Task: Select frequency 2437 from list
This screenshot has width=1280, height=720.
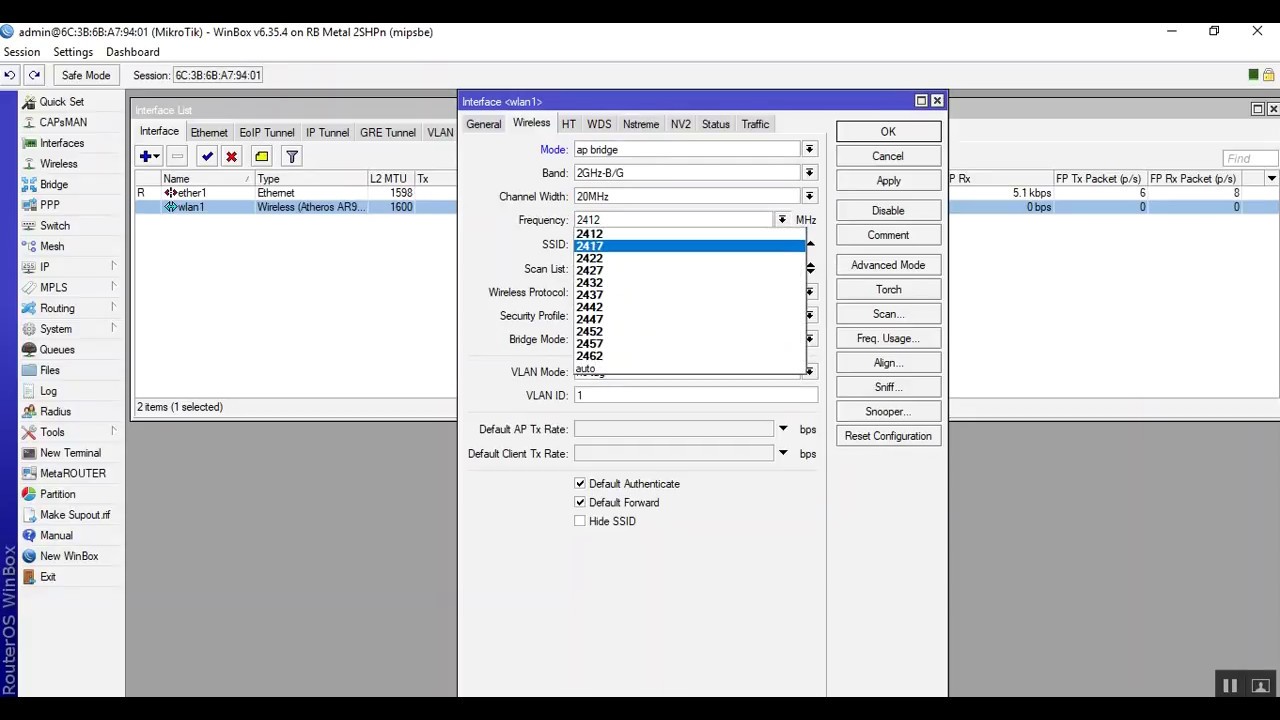Action: pos(689,295)
